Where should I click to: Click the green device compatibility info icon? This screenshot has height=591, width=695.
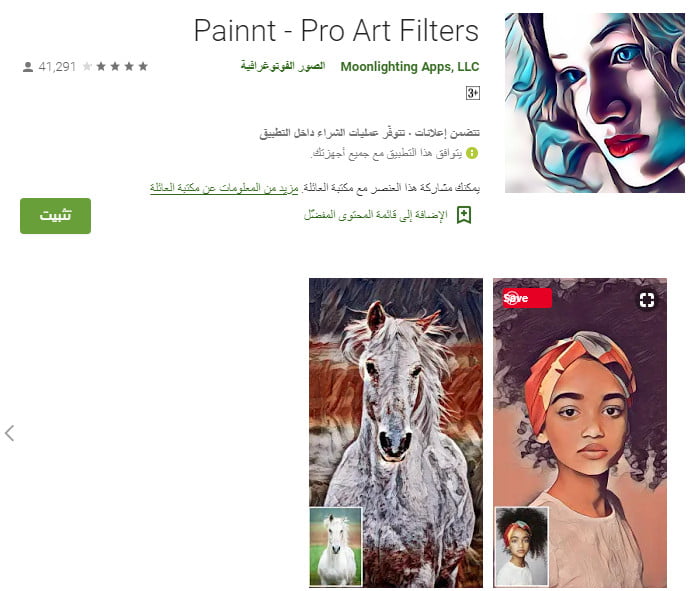(472, 153)
